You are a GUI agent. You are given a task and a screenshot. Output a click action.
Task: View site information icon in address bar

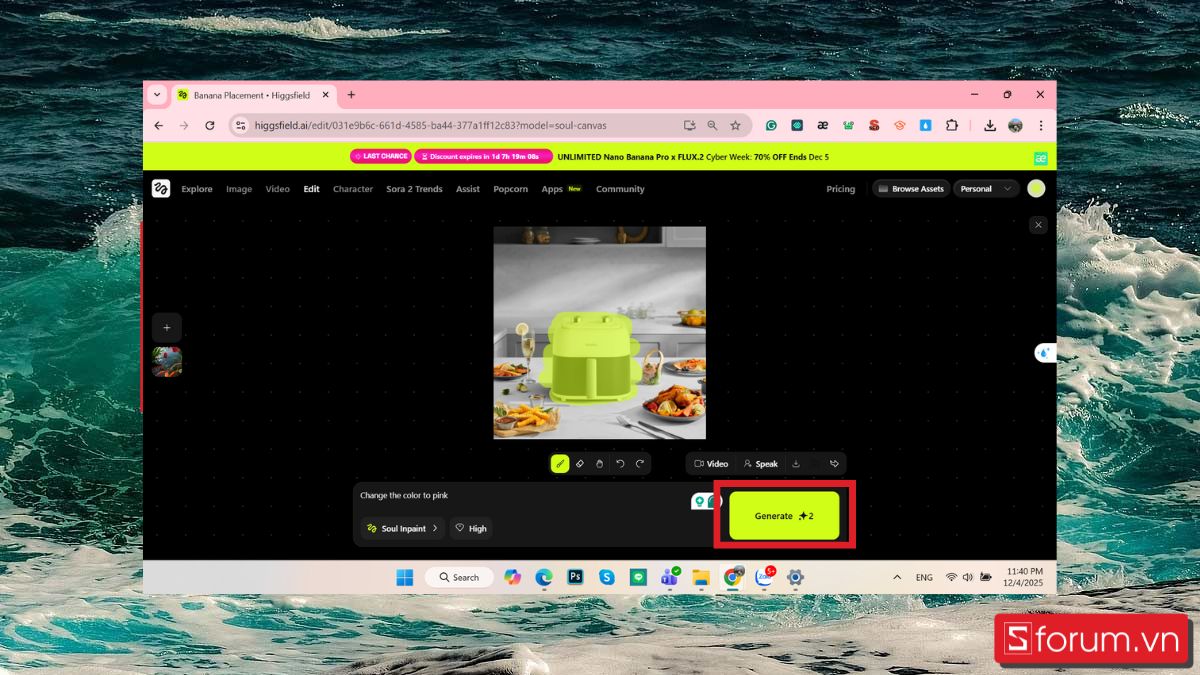tap(240, 125)
